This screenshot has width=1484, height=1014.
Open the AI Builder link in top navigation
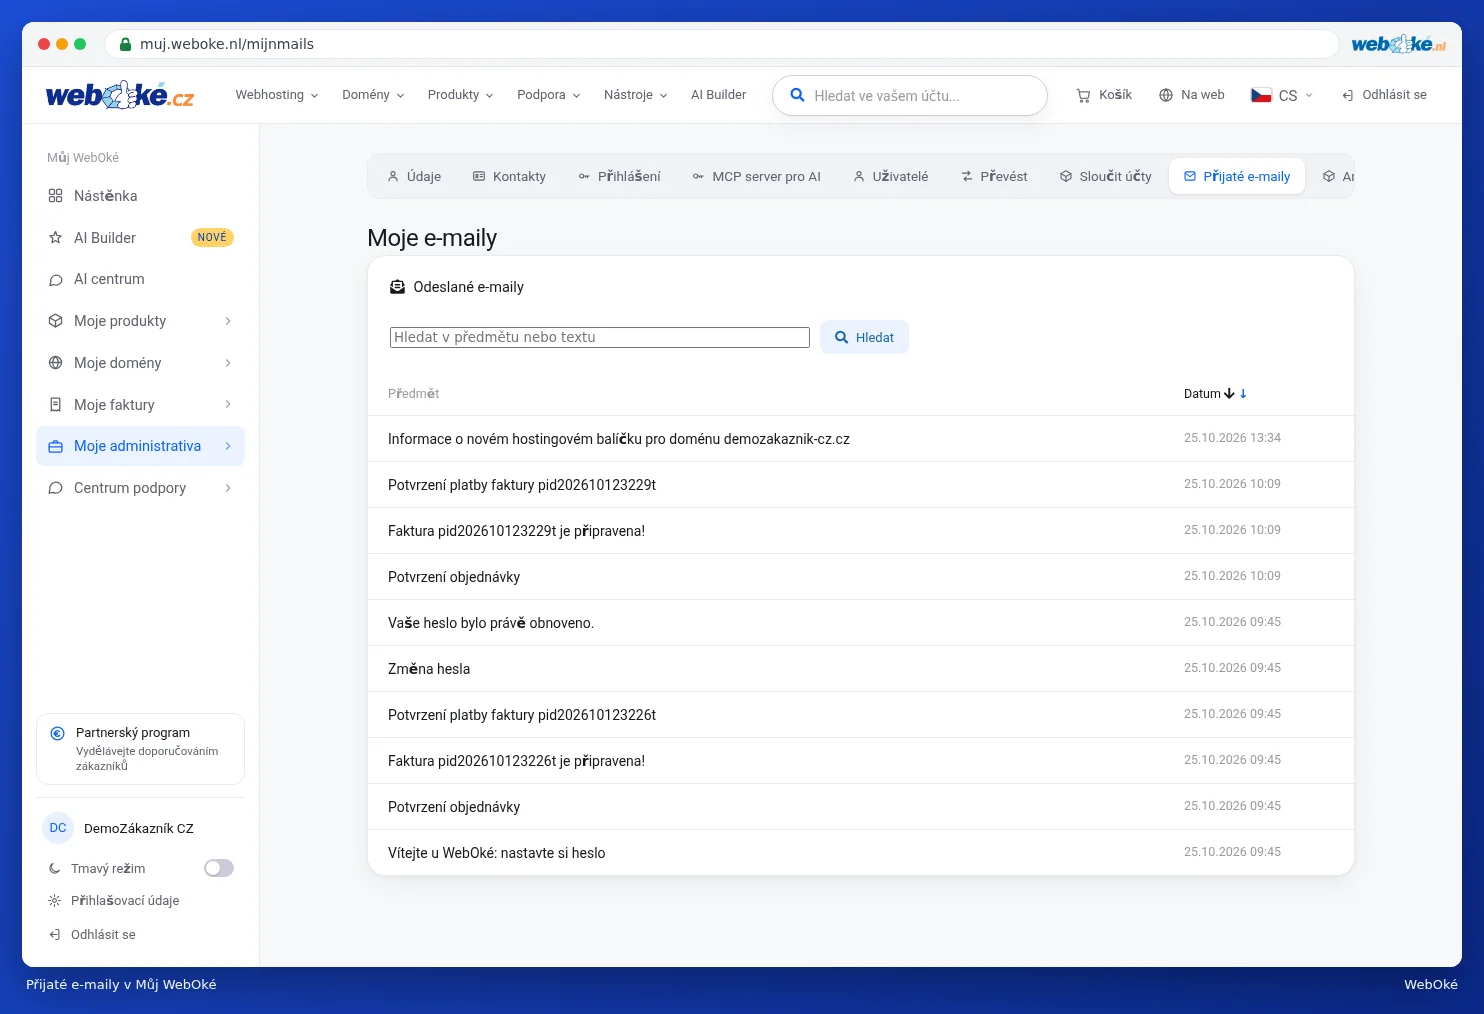pyautogui.click(x=718, y=95)
